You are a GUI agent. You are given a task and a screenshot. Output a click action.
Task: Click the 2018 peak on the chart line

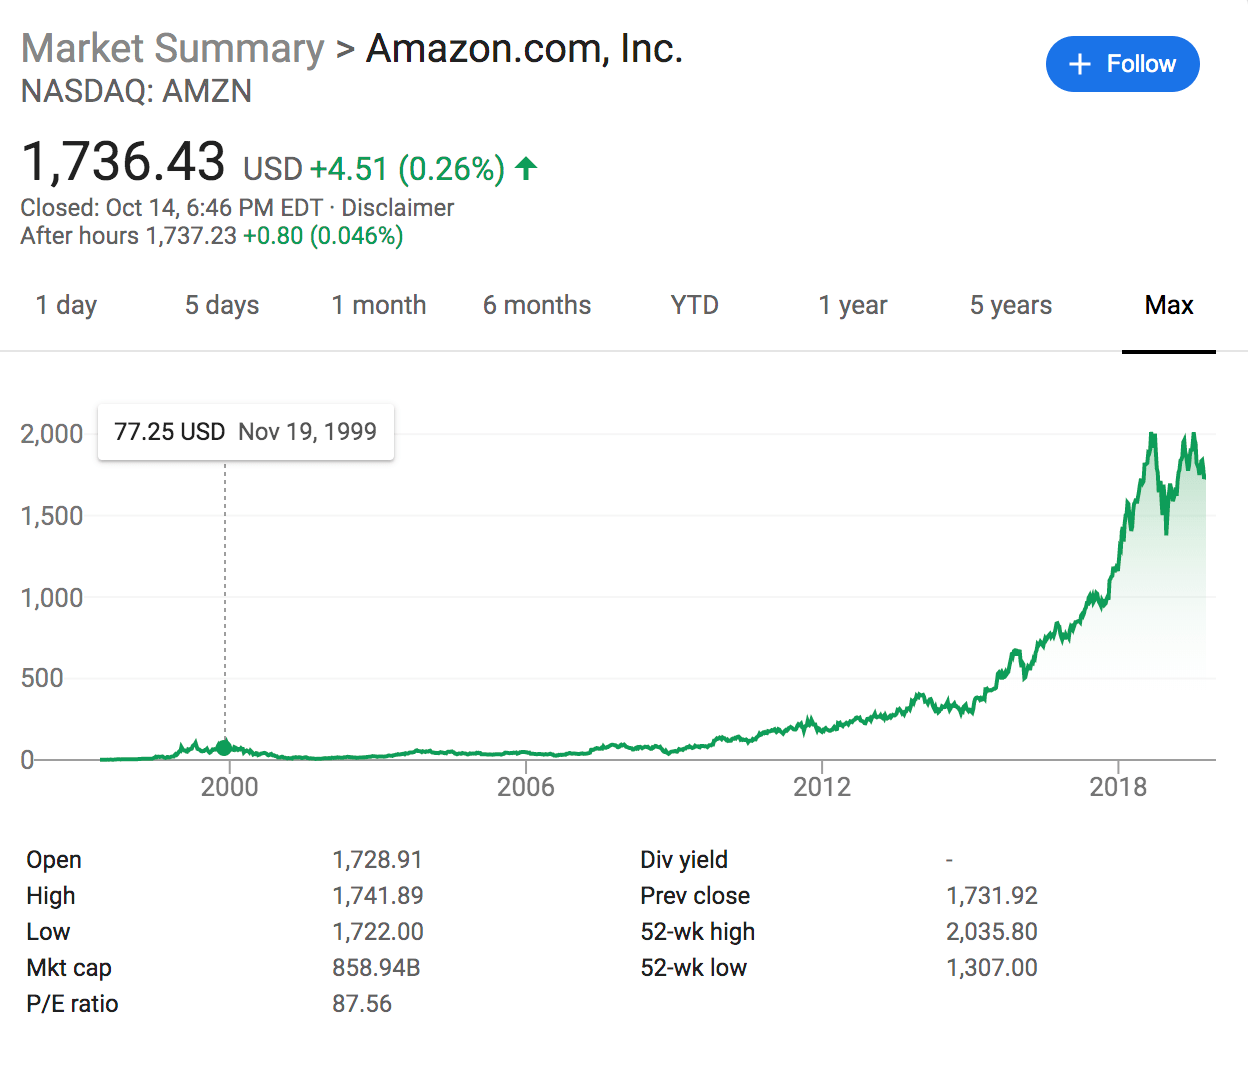click(x=1153, y=435)
